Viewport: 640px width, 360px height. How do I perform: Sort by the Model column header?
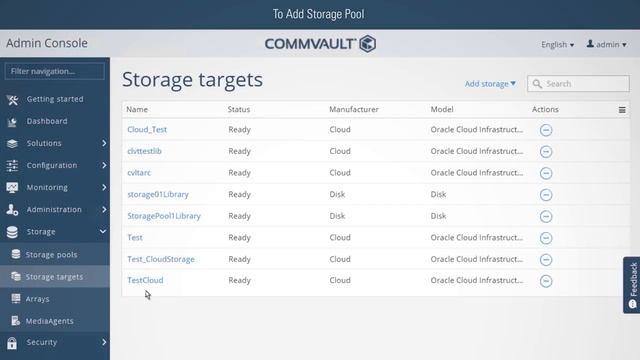click(x=442, y=109)
